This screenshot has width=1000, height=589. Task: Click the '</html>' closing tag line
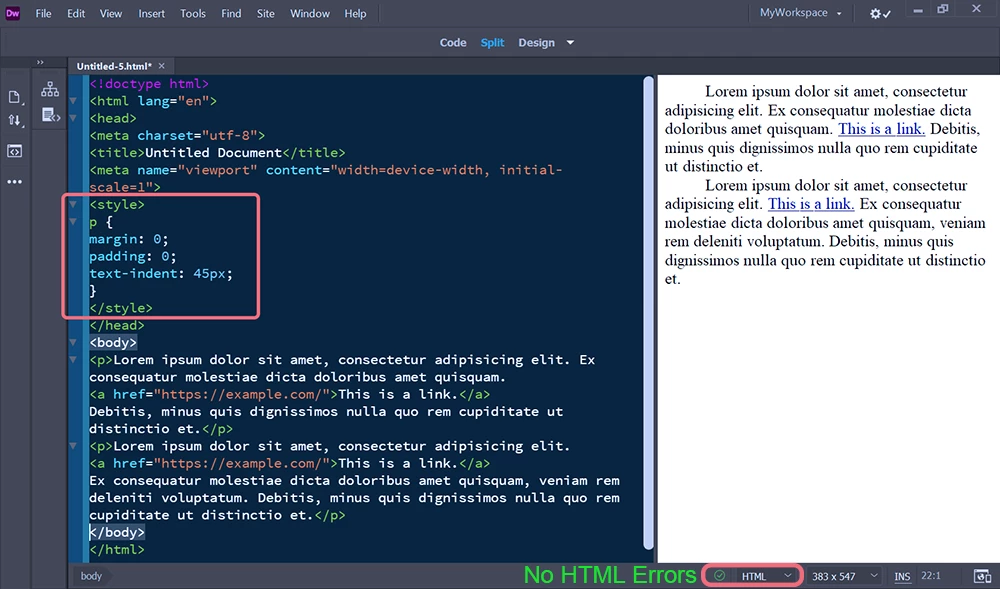(117, 549)
